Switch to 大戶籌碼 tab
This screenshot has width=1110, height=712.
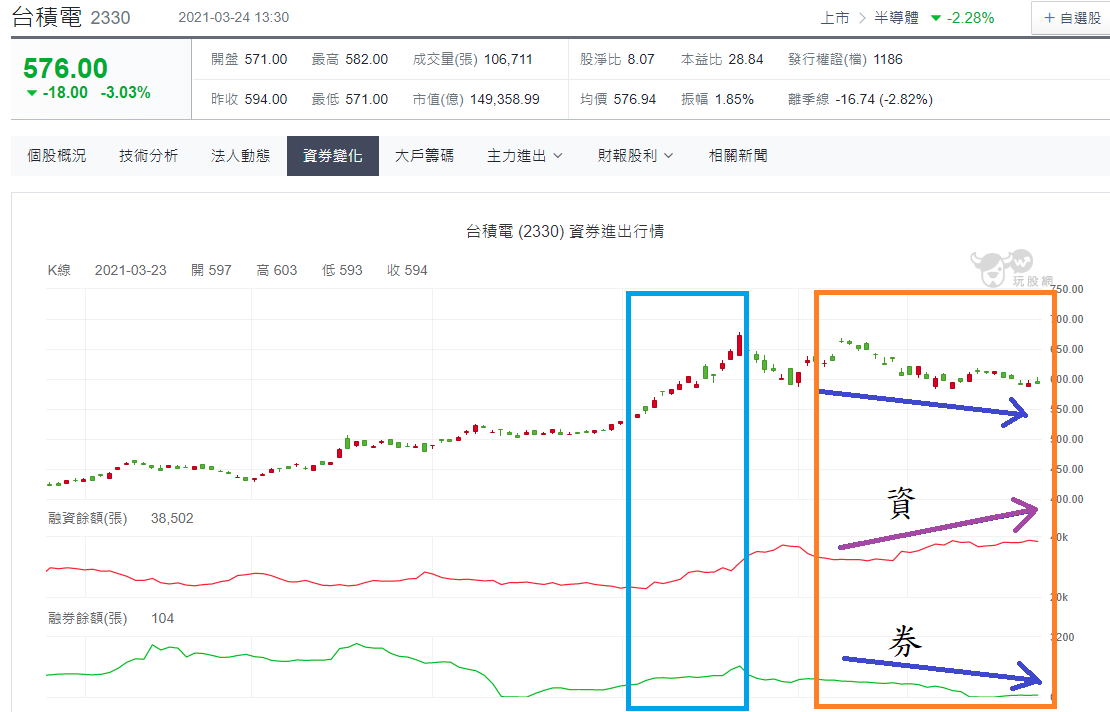[x=424, y=156]
